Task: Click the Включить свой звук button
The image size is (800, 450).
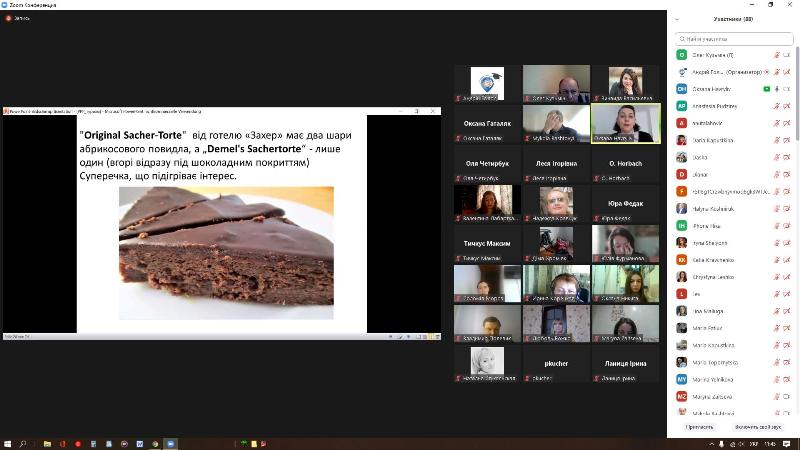Action: (758, 427)
